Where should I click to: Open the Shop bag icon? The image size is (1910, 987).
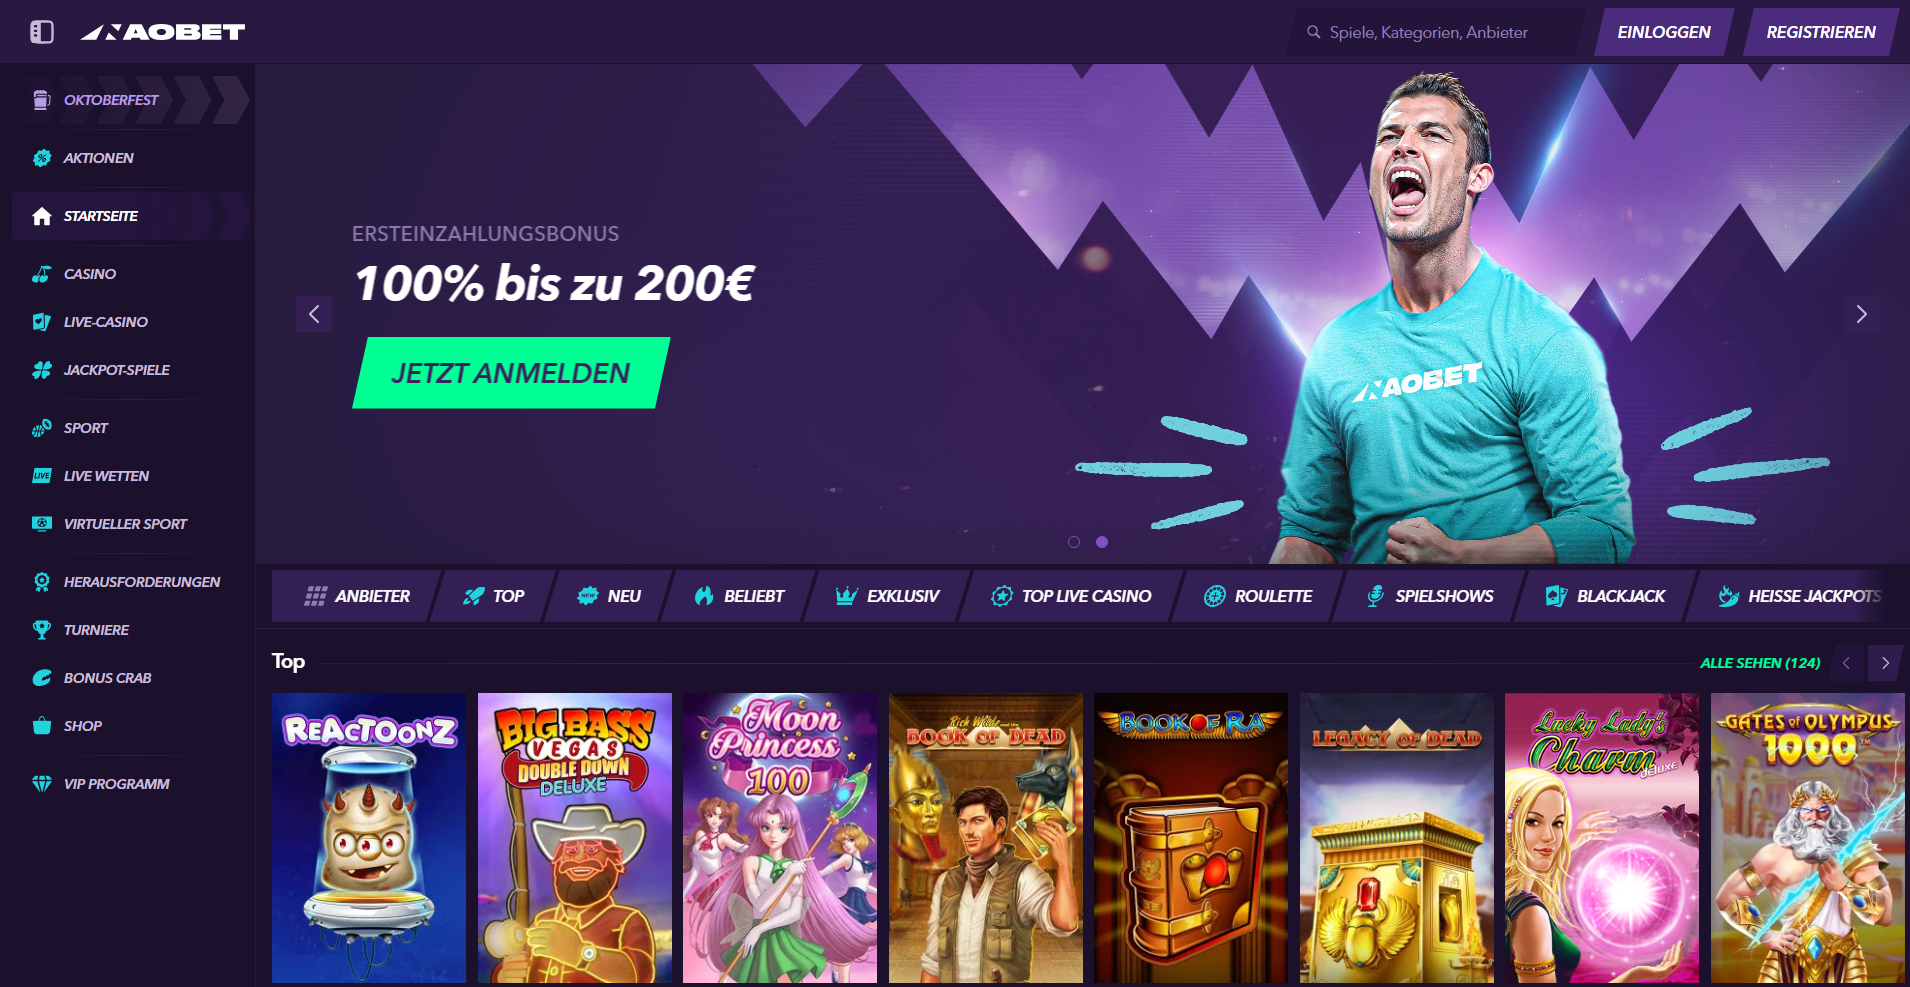point(41,726)
